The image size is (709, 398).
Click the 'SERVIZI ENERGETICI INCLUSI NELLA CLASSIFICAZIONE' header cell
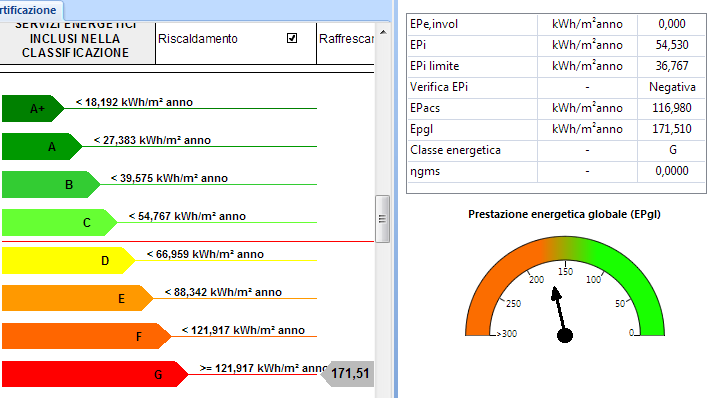pyautogui.click(x=76, y=43)
